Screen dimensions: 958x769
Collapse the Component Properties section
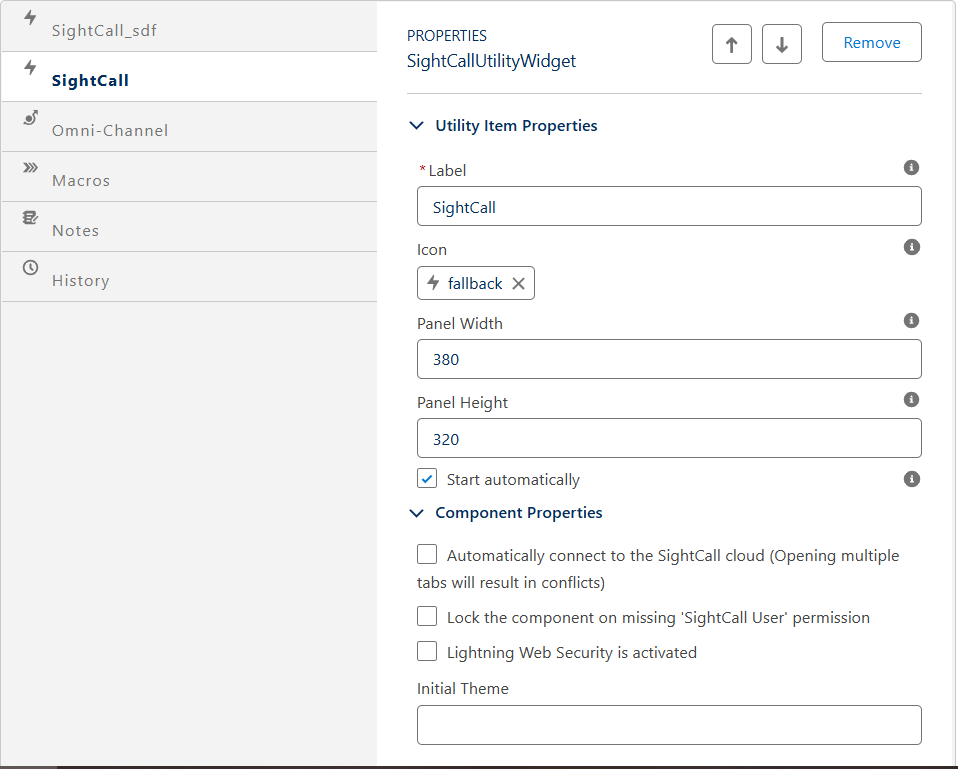tap(416, 513)
